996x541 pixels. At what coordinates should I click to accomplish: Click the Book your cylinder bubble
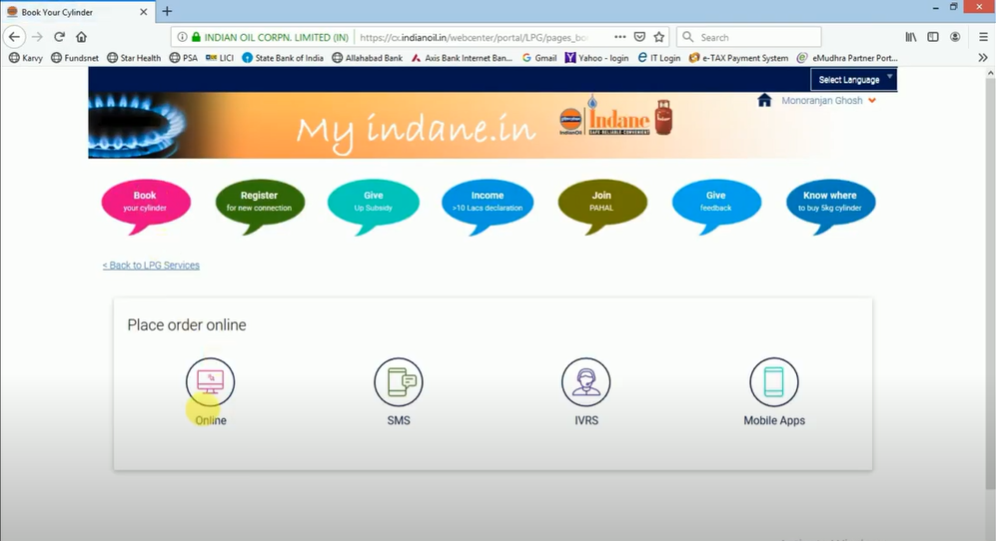pos(146,201)
